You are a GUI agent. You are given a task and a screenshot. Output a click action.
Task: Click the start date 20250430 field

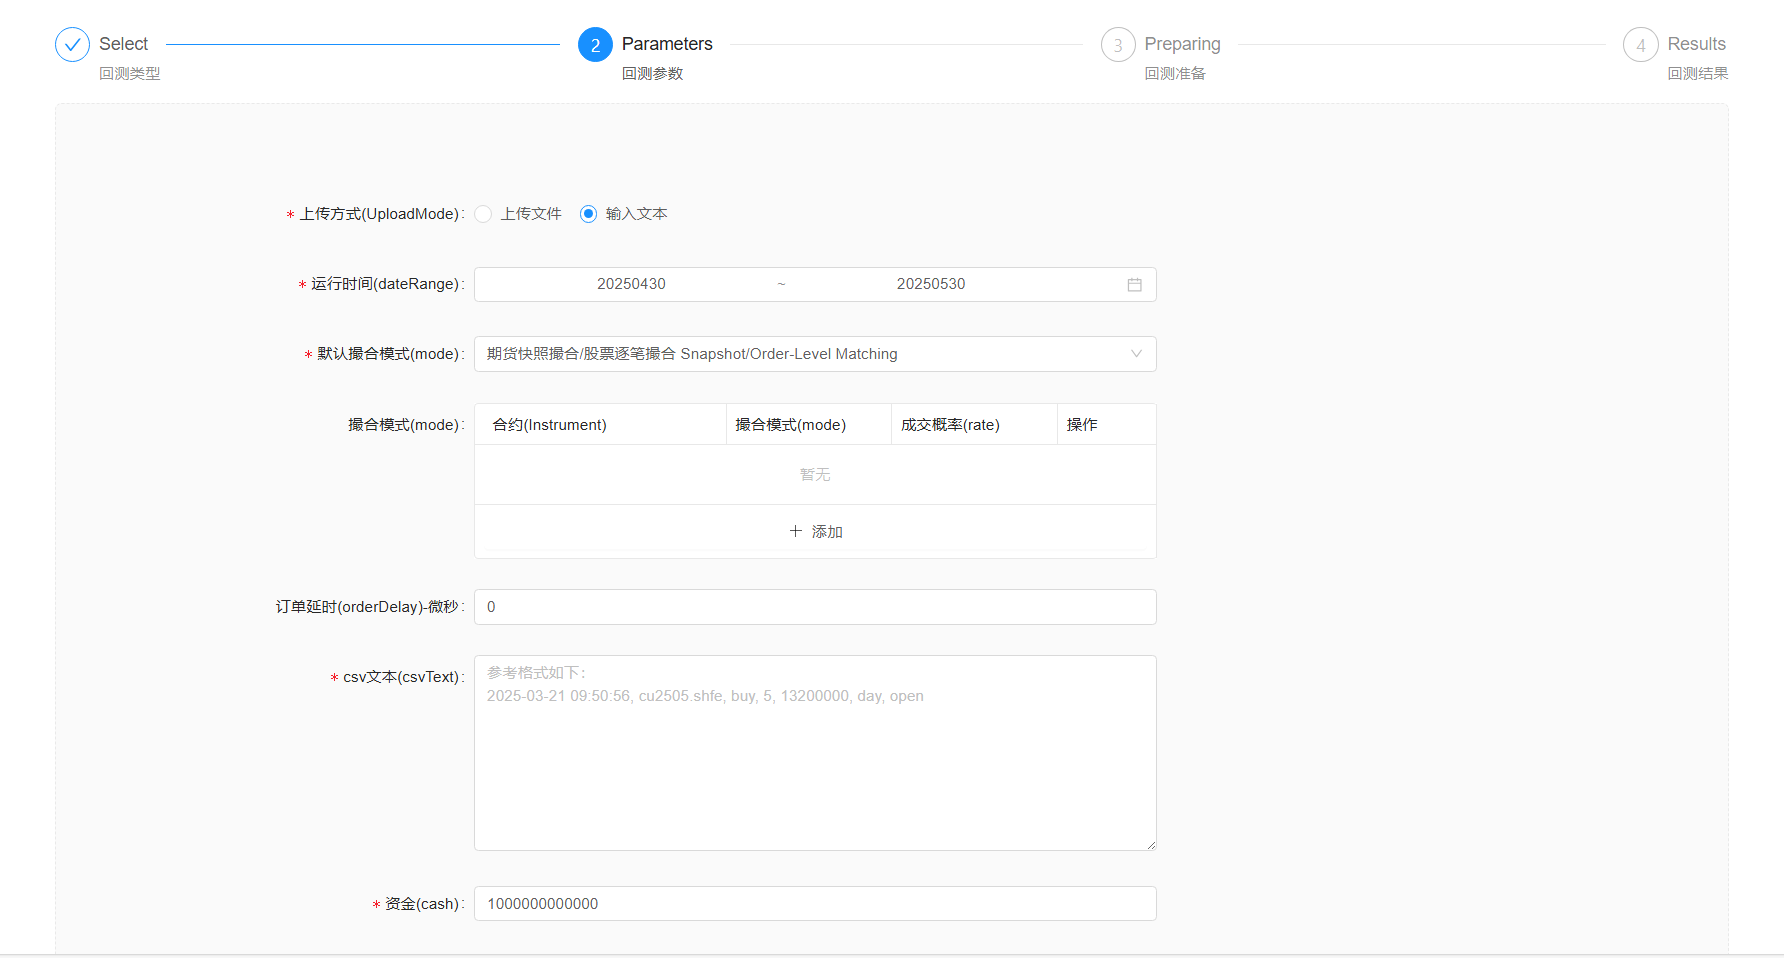(631, 284)
